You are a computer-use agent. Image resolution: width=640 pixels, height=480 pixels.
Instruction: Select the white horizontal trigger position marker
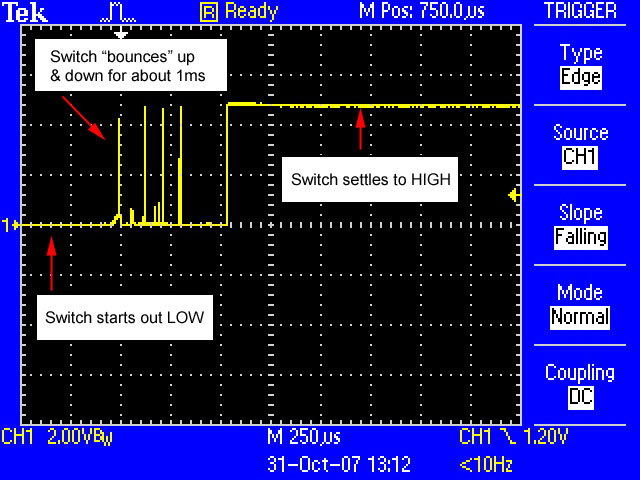coord(118,33)
